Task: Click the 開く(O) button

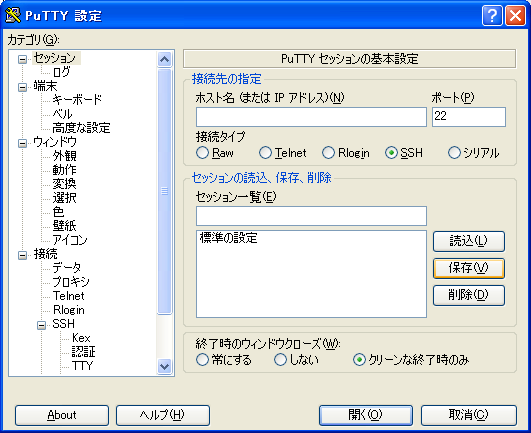Action: 366,415
